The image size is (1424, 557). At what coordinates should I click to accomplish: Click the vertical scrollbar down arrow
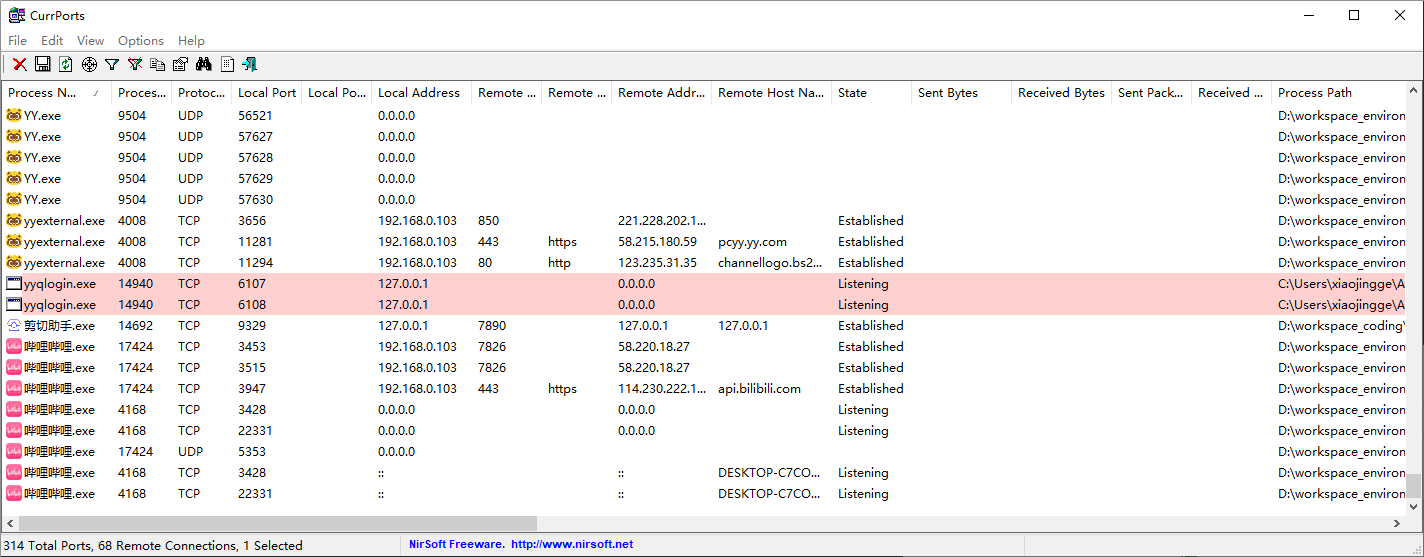click(1414, 506)
